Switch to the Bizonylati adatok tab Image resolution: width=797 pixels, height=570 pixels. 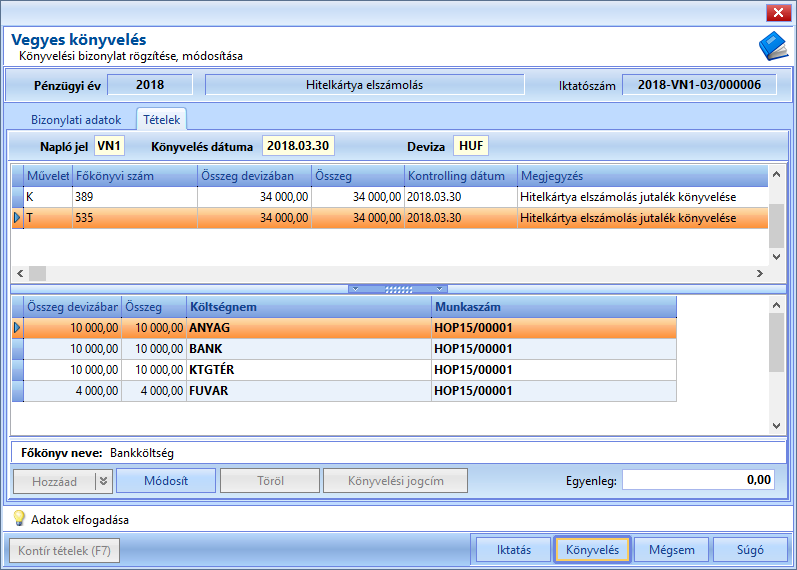(76, 120)
